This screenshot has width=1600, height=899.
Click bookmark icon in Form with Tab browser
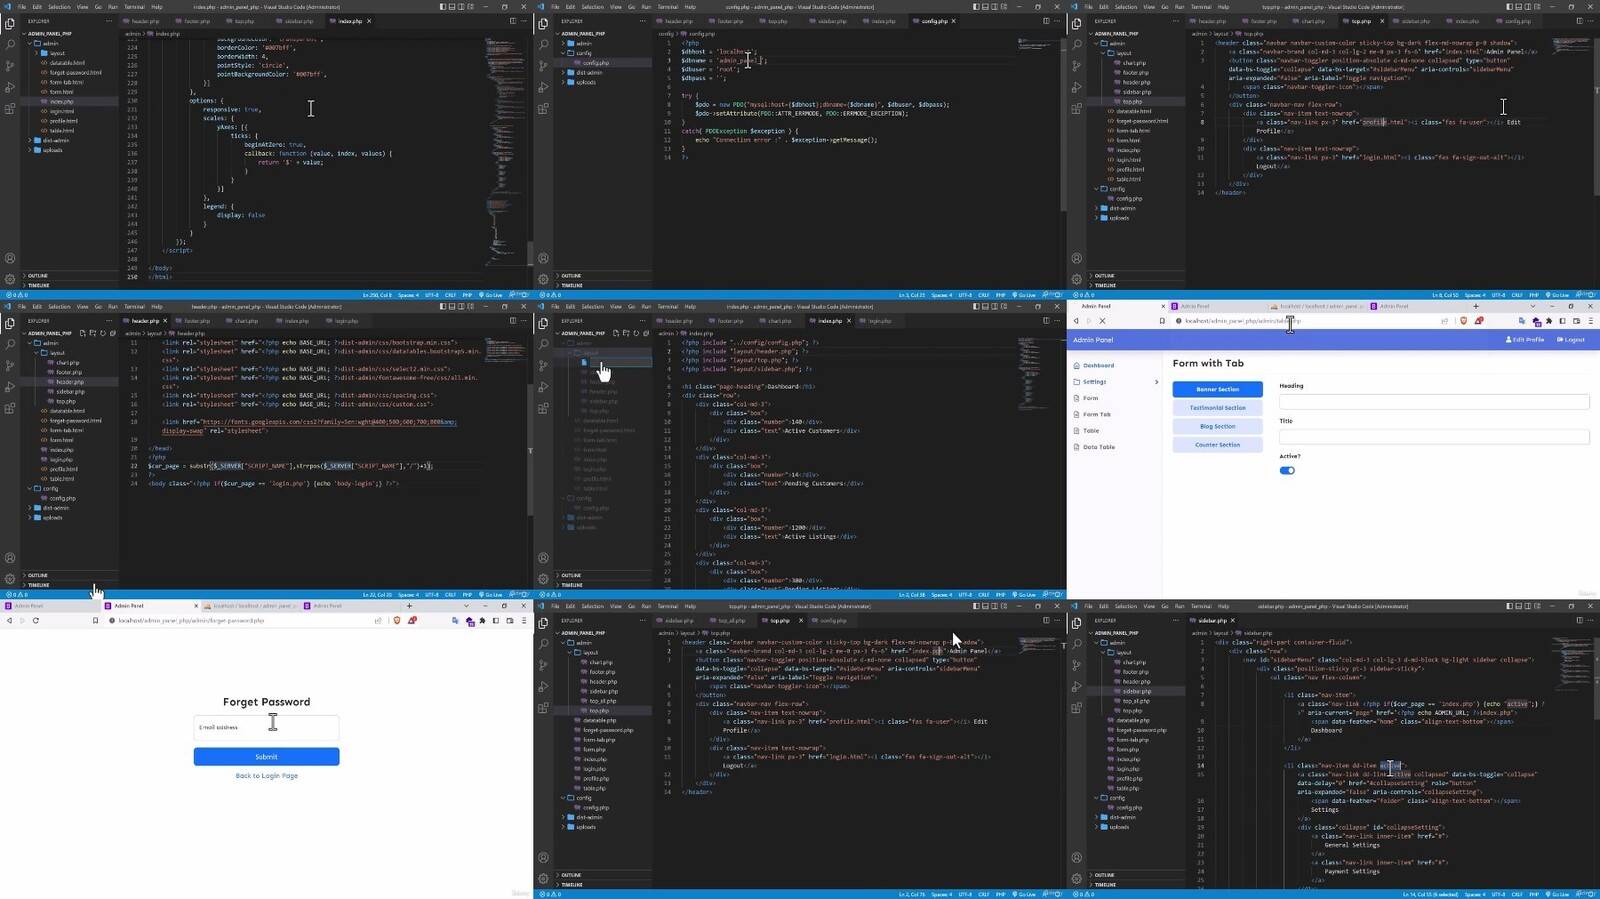[x=1162, y=321]
